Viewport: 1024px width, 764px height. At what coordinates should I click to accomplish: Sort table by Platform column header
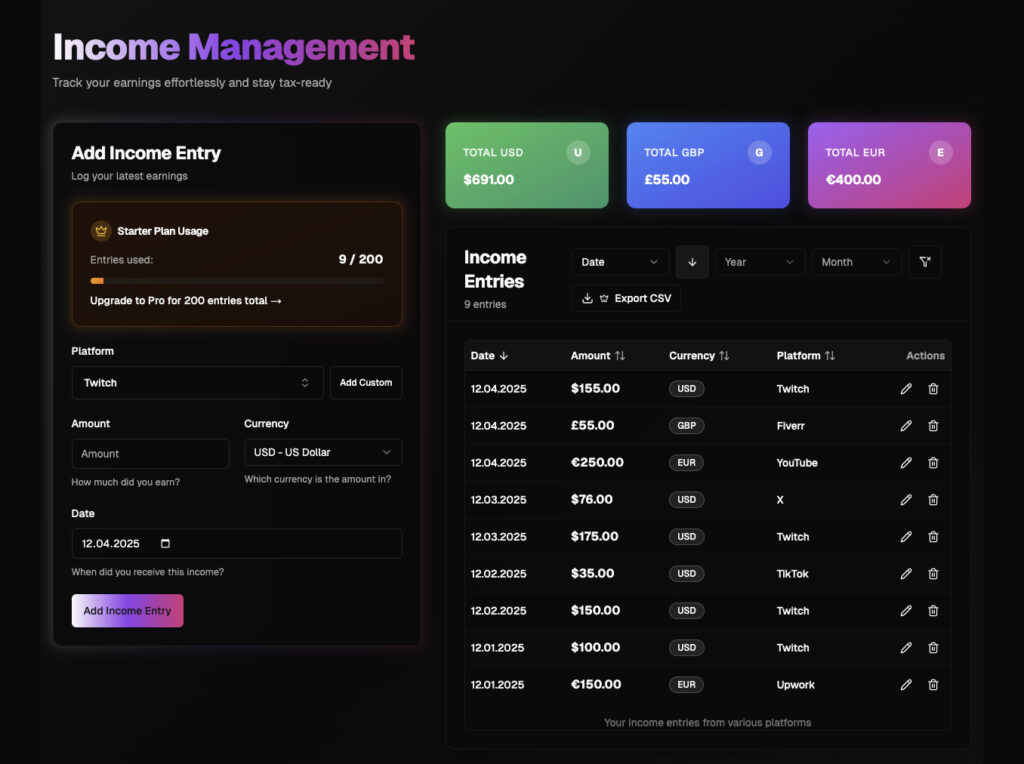(x=805, y=356)
